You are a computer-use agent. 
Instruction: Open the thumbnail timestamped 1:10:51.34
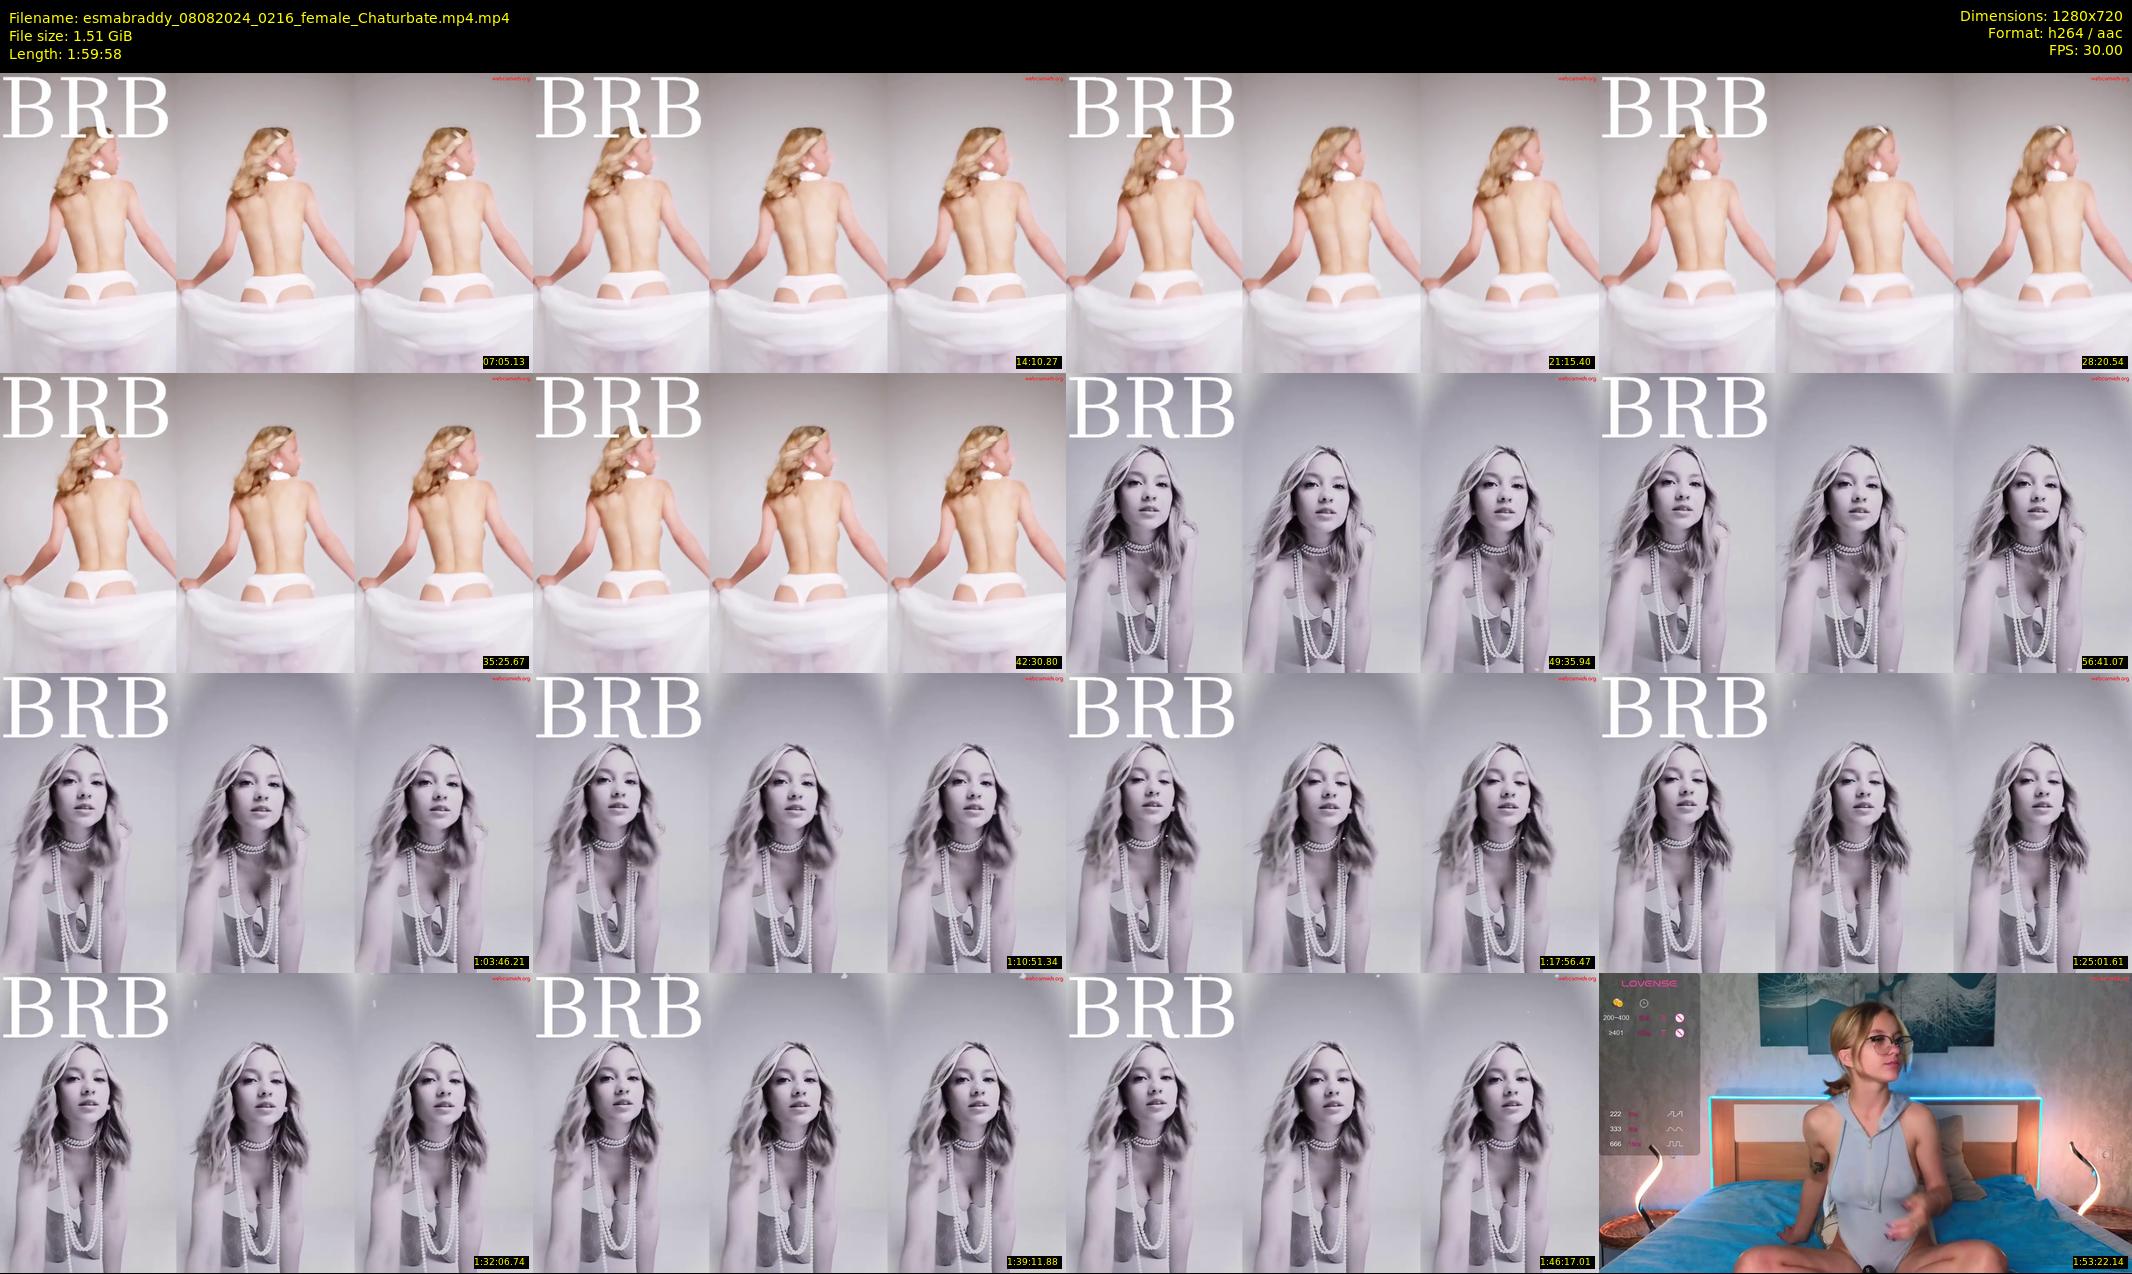click(x=799, y=822)
